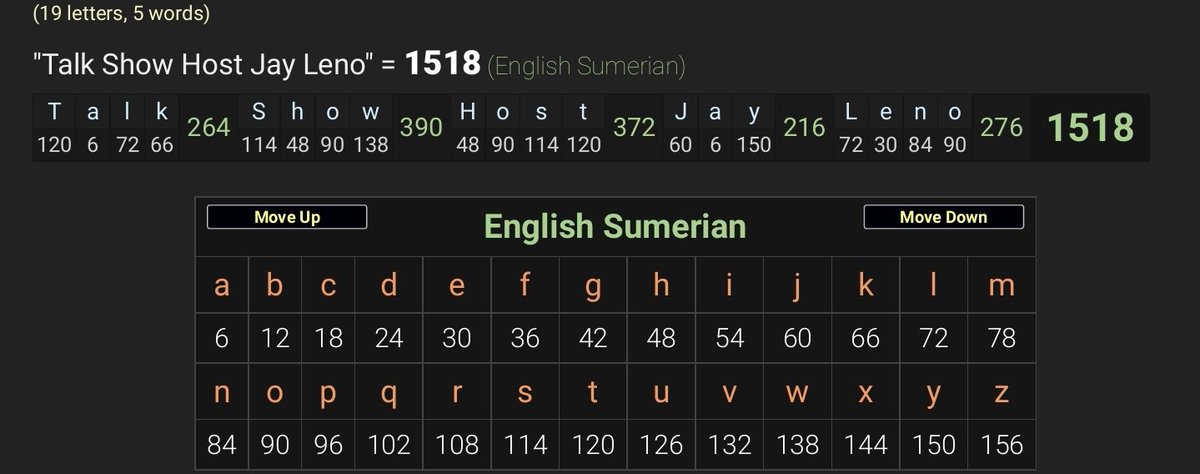Select letter g in the cipher table
Image resolution: width=1200 pixels, height=474 pixels.
click(x=593, y=288)
